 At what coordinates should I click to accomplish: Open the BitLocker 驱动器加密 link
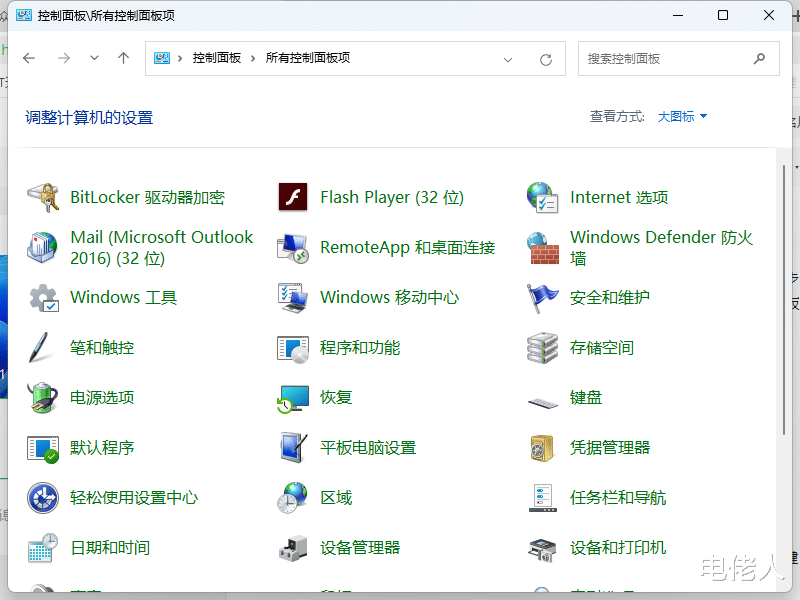(147, 197)
